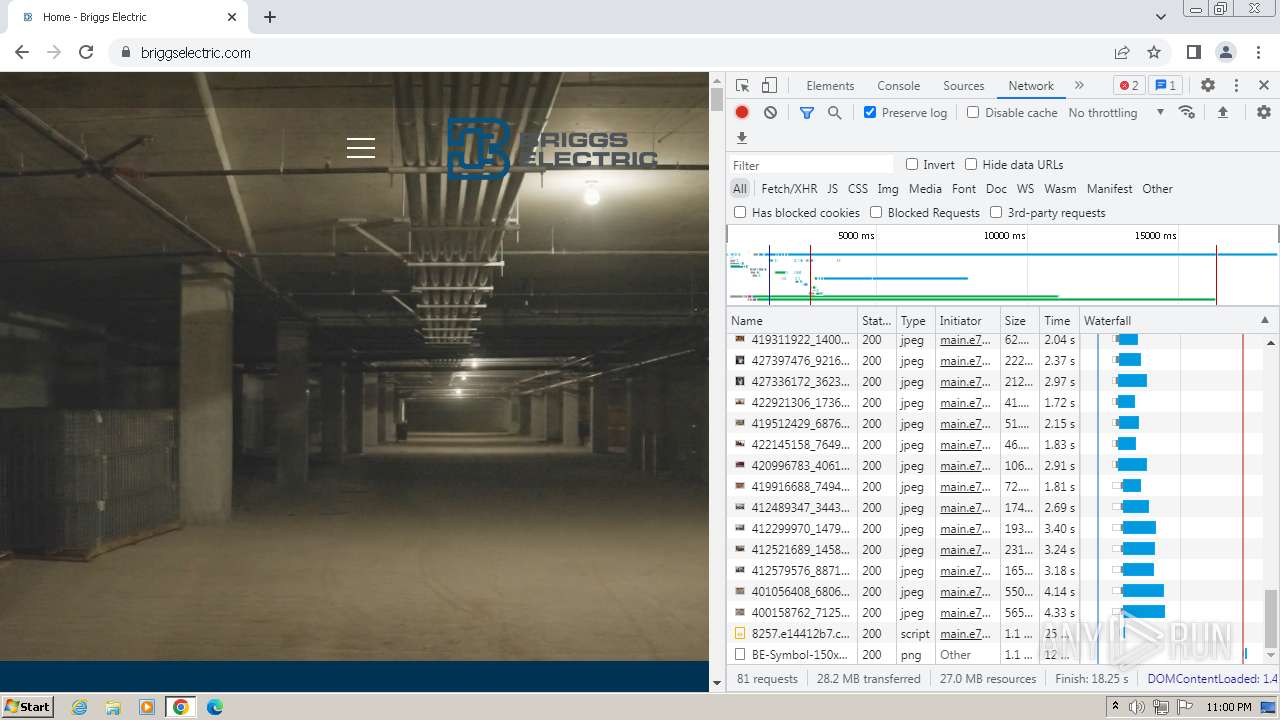
Task: Enable Disable cache checkbox
Action: pos(973,112)
